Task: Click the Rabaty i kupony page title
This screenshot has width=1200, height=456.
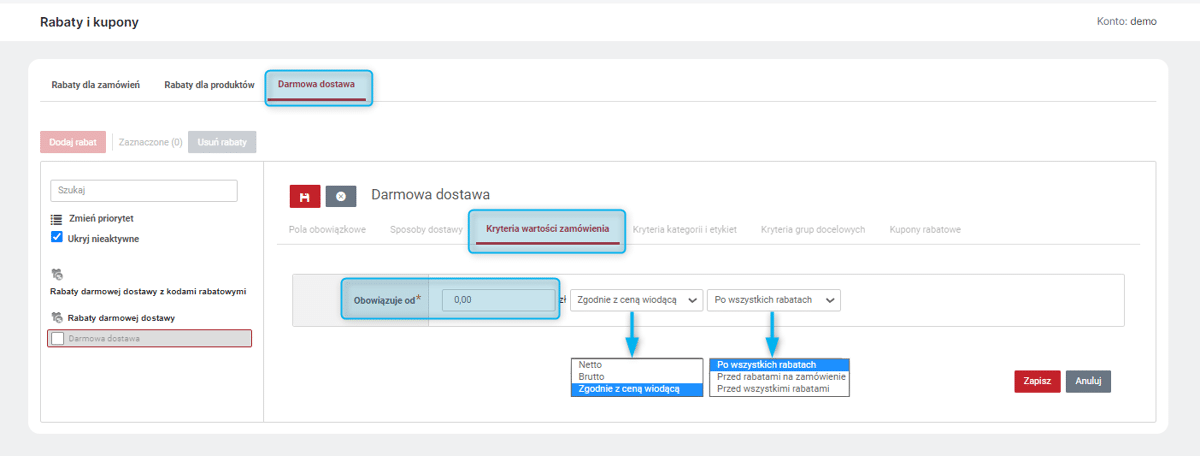Action: pyautogui.click(x=89, y=22)
